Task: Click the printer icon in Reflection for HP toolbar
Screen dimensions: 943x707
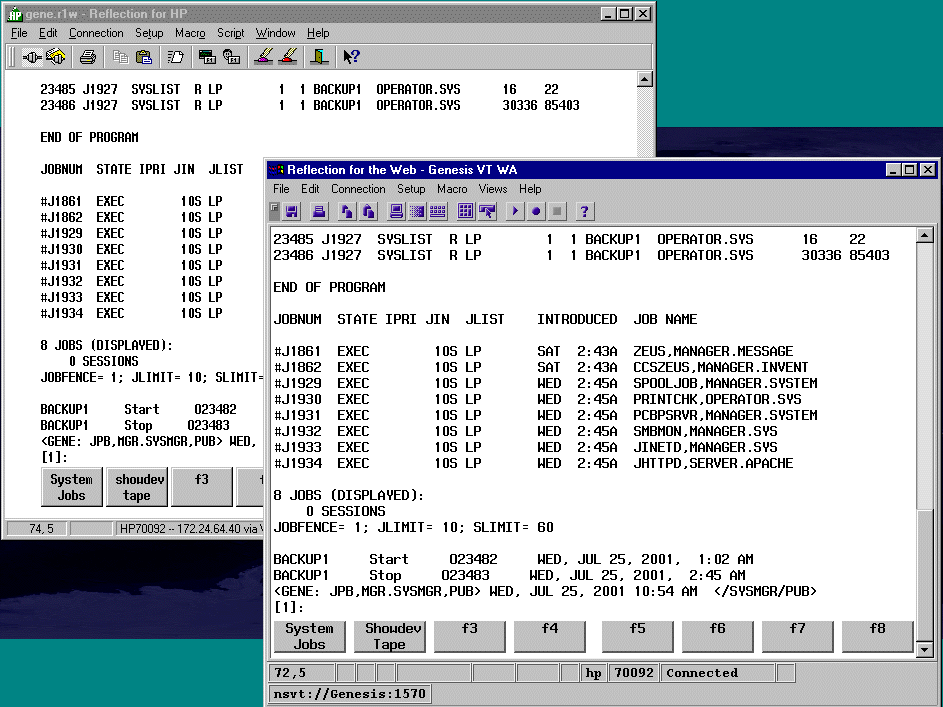Action: 88,57
